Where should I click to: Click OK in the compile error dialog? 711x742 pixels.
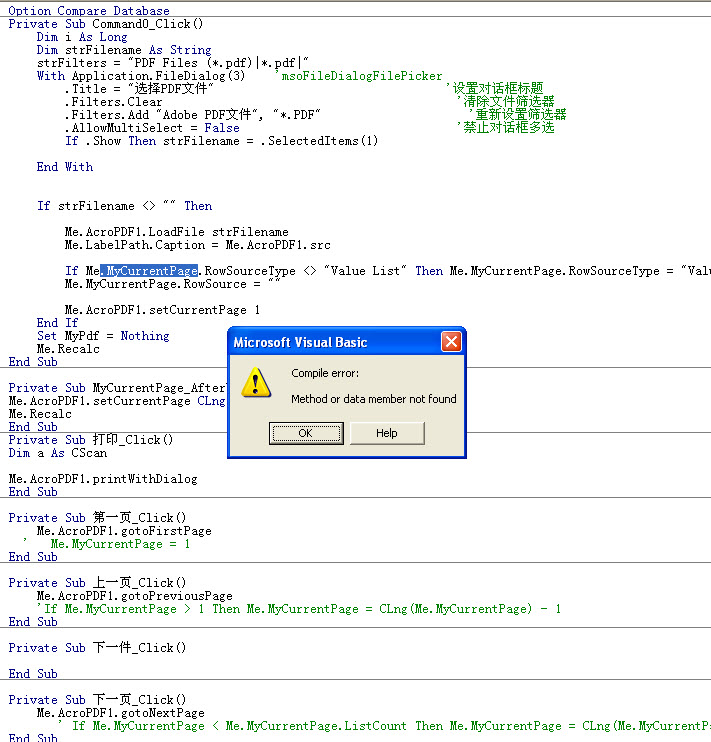305,433
